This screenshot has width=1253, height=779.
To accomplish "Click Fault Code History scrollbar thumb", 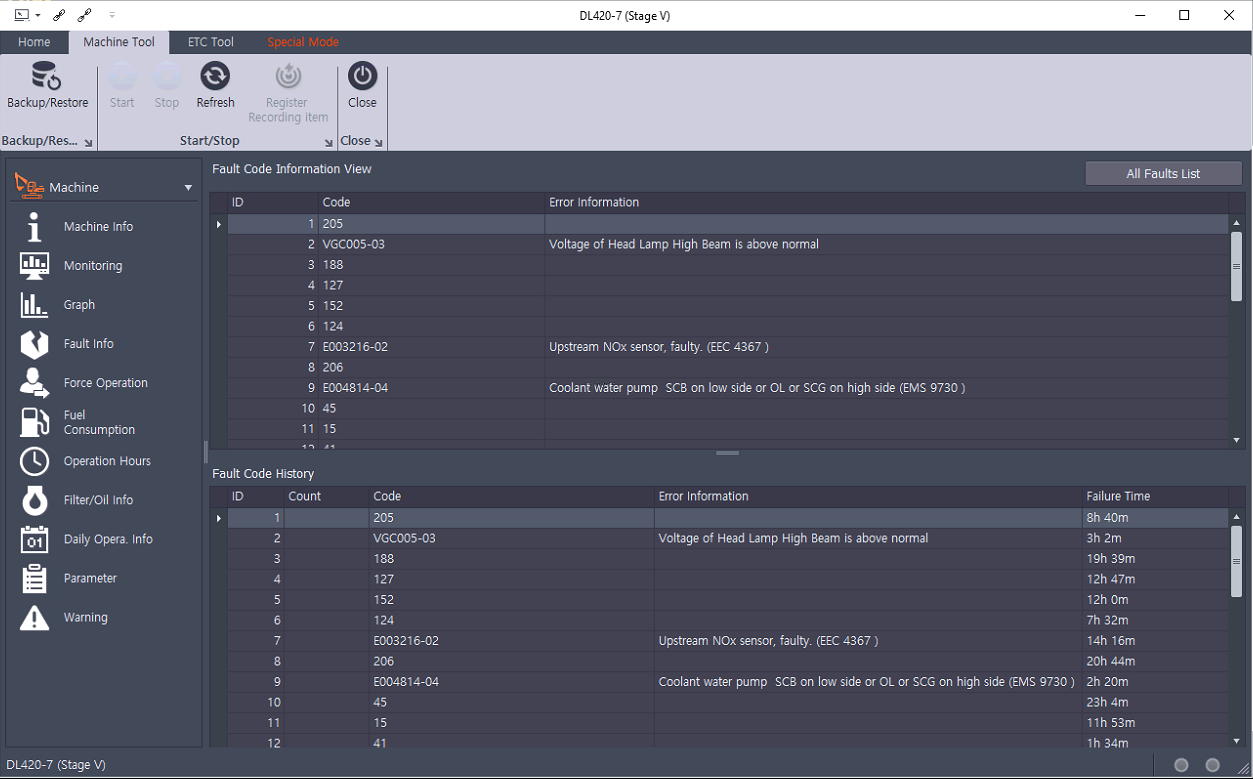I will (1236, 561).
